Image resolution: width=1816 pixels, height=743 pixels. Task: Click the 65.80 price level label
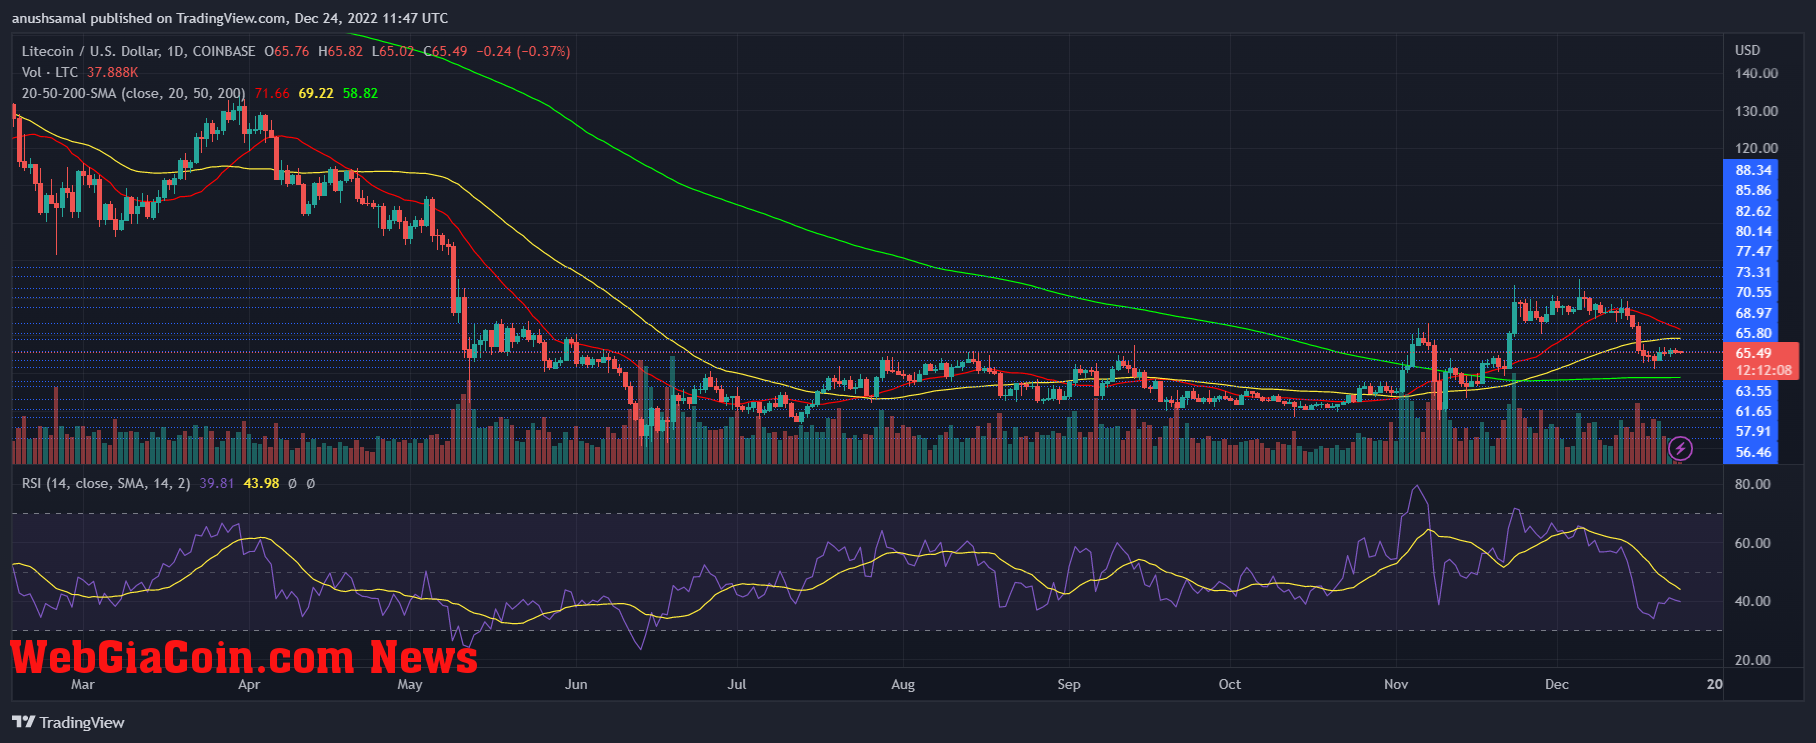click(1753, 333)
